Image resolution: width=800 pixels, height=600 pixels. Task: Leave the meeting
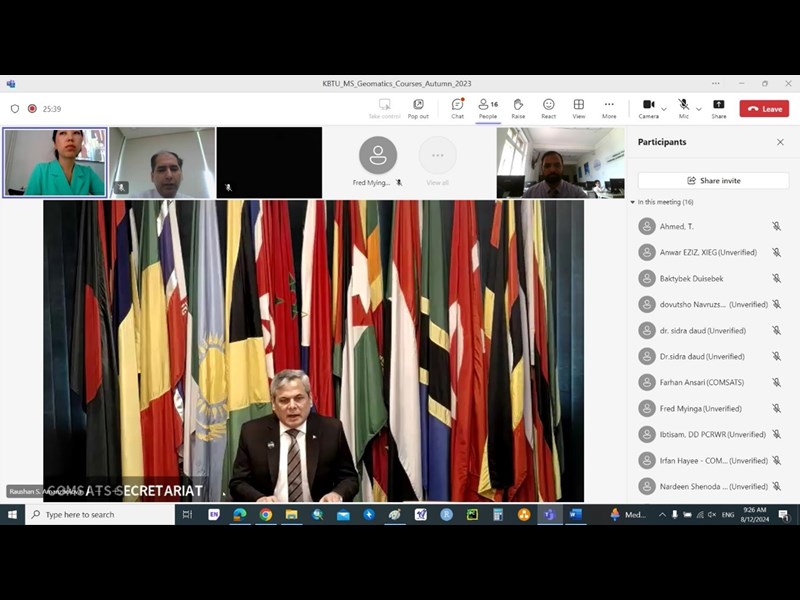click(764, 109)
